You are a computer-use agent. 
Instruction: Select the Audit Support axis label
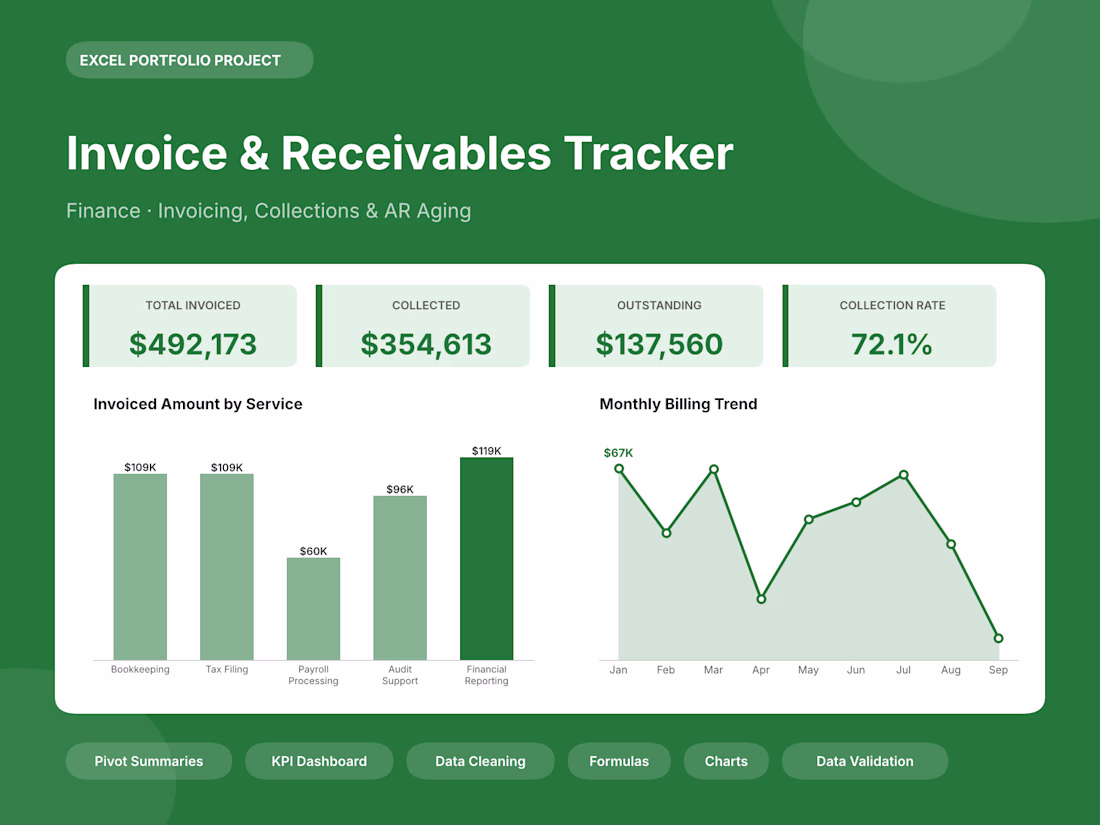[x=400, y=675]
